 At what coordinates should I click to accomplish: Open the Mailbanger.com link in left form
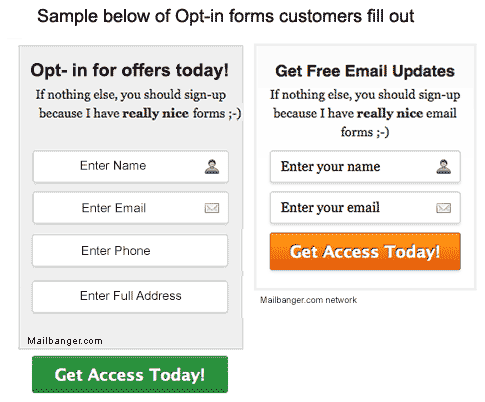click(65, 341)
